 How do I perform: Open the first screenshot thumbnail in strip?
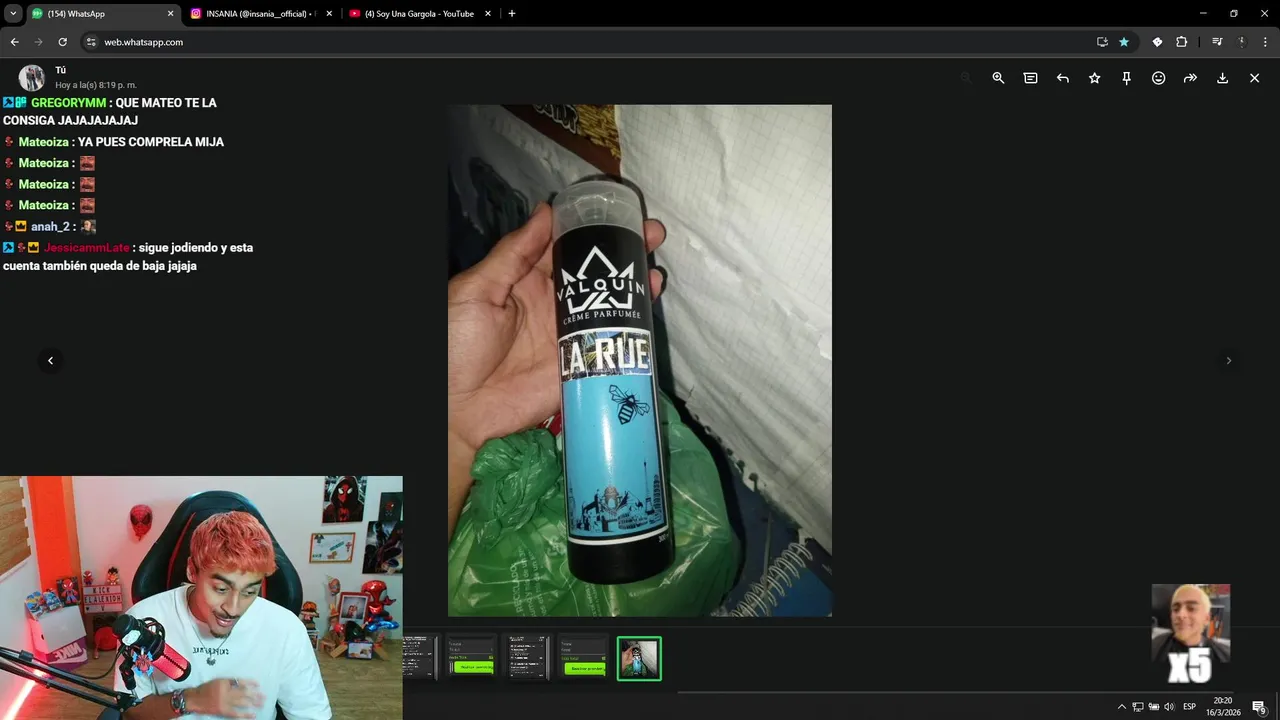[420, 658]
